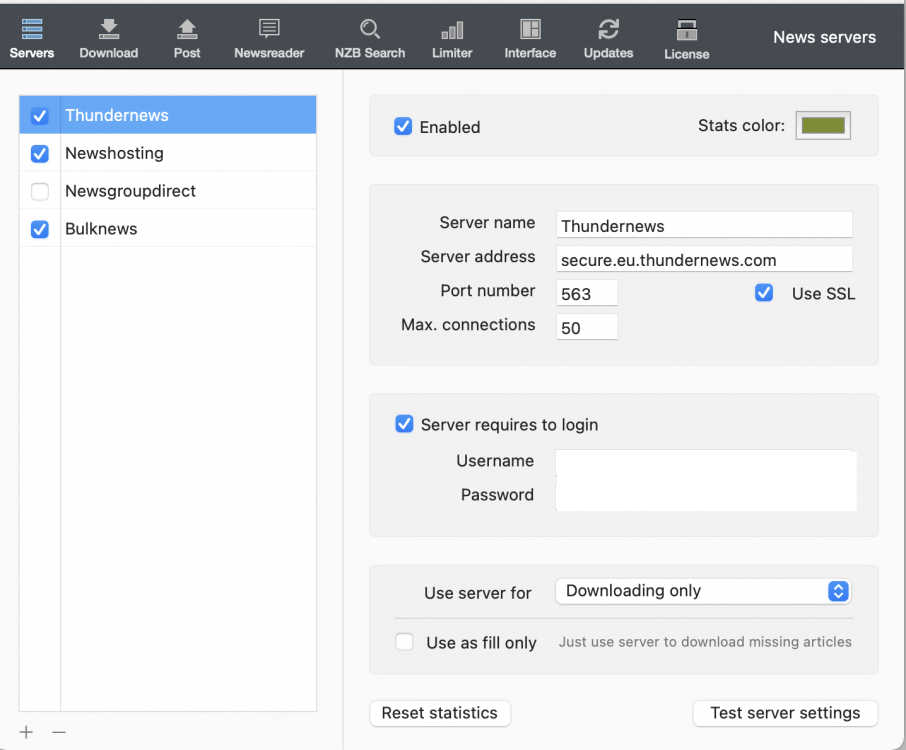Image resolution: width=906 pixels, height=750 pixels.
Task: Show the Interface preferences
Action: pos(530,39)
